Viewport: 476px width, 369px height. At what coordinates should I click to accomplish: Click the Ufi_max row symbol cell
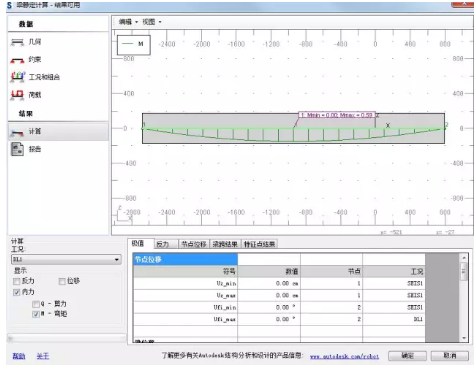(185, 319)
